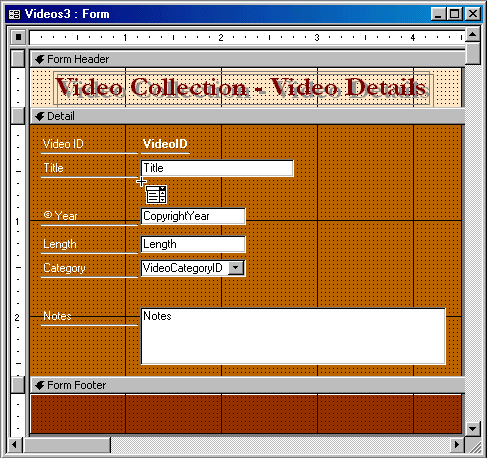Click the Detail section arrow icon

pyautogui.click(x=40, y=116)
